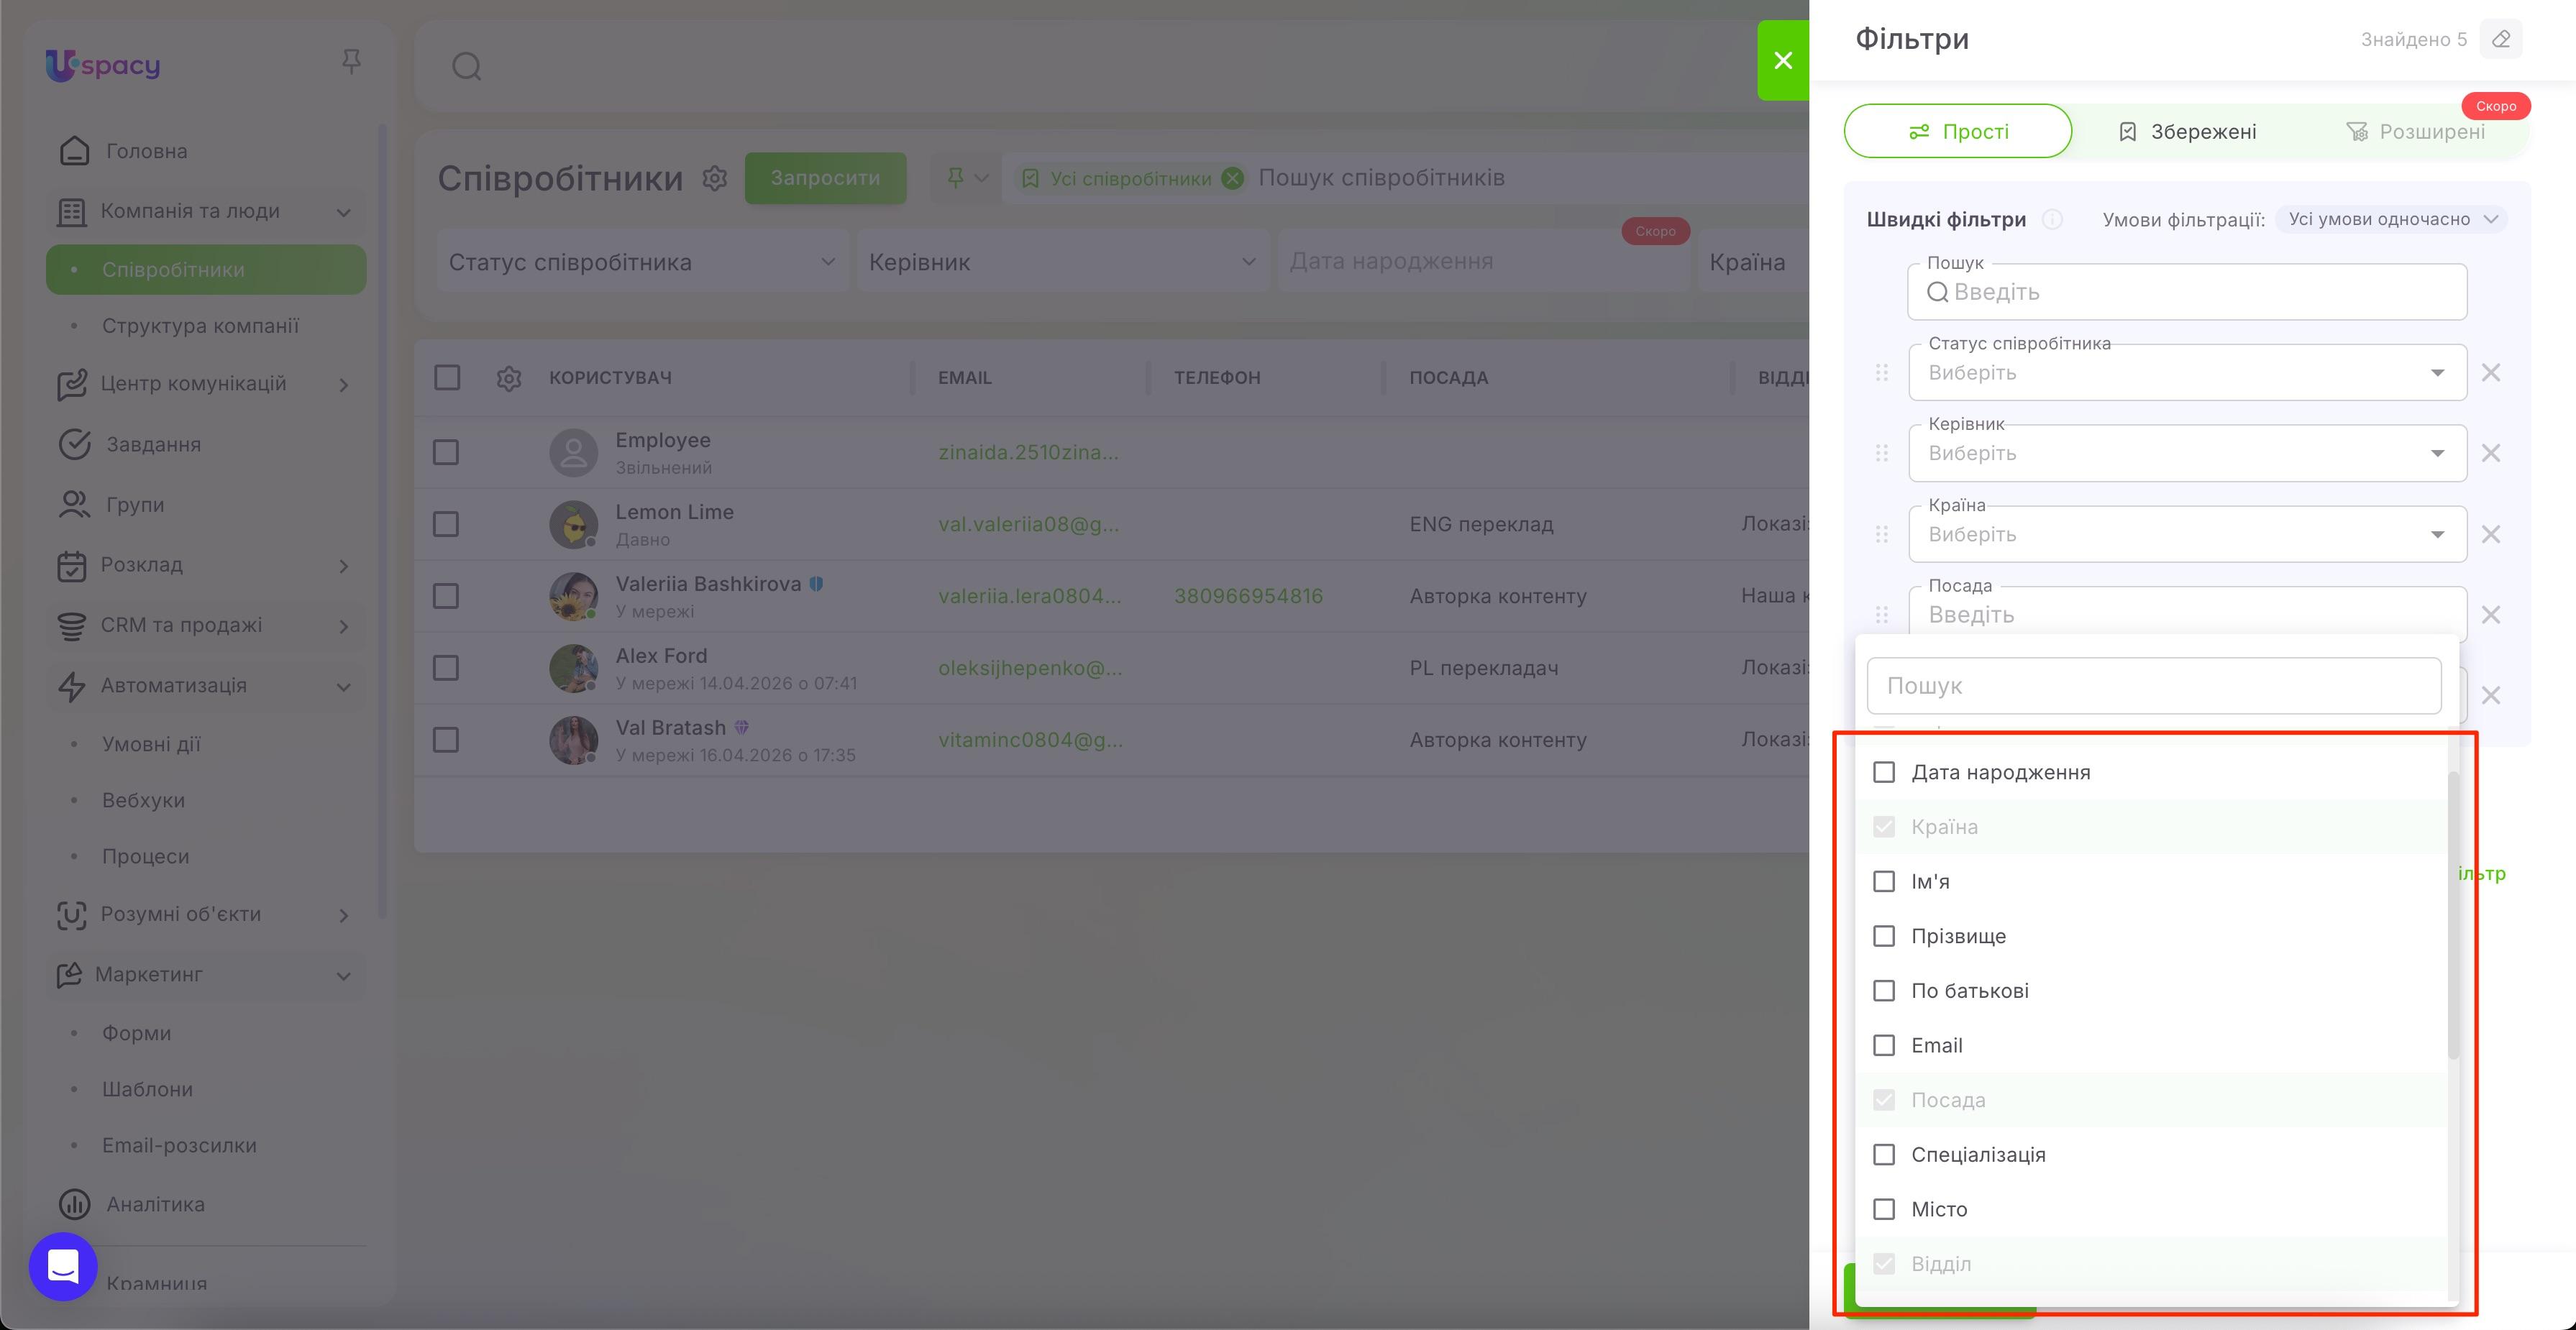Switch to the Збережені filters tab

(2187, 131)
